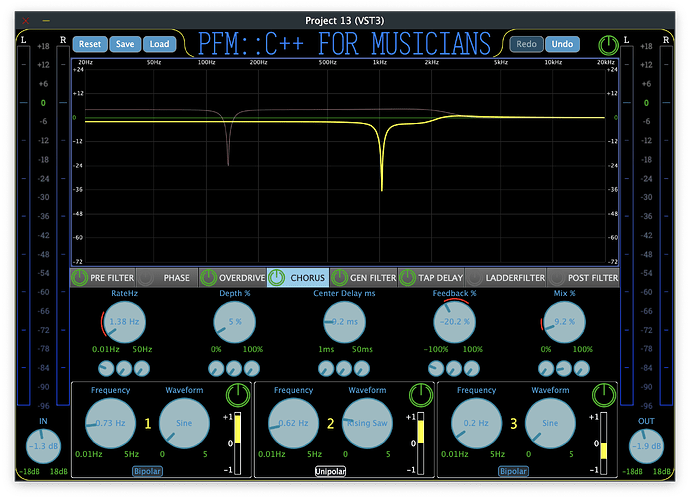The image size is (690, 499).
Task: Toggle LFO 1 Bipolar mode button
Action: (x=147, y=471)
